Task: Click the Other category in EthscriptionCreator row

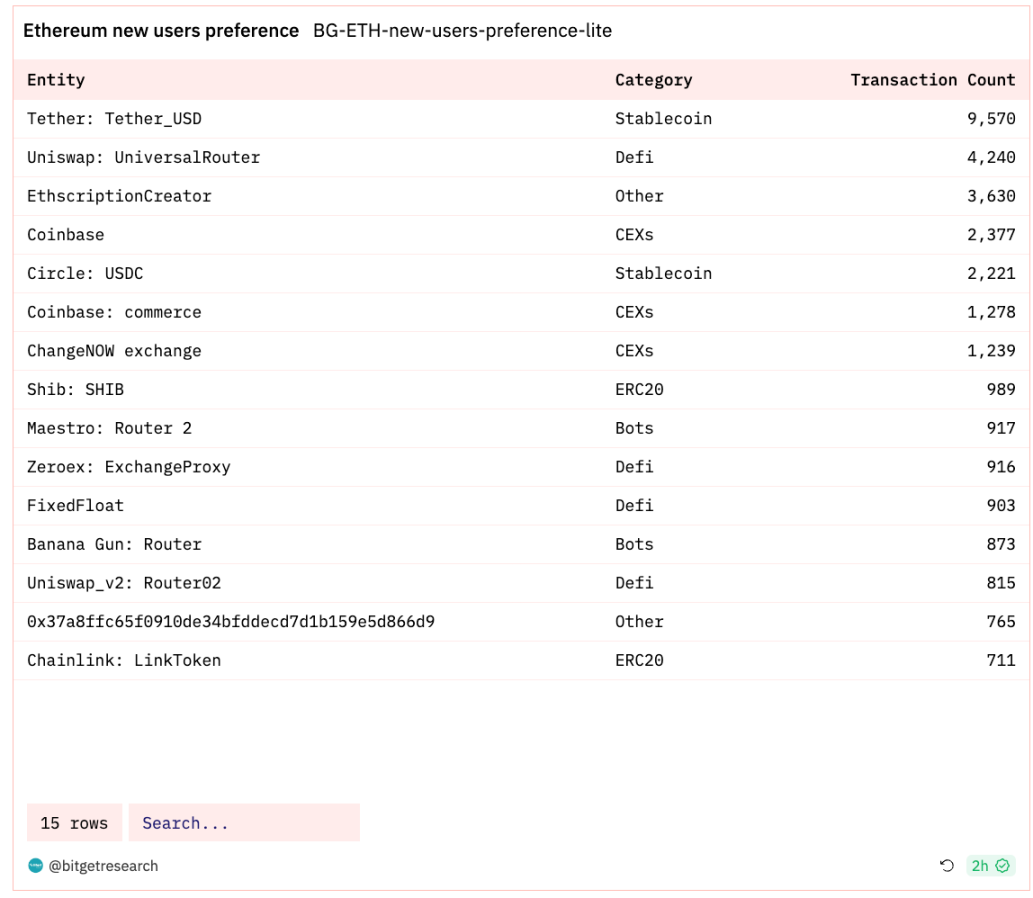Action: coord(639,196)
